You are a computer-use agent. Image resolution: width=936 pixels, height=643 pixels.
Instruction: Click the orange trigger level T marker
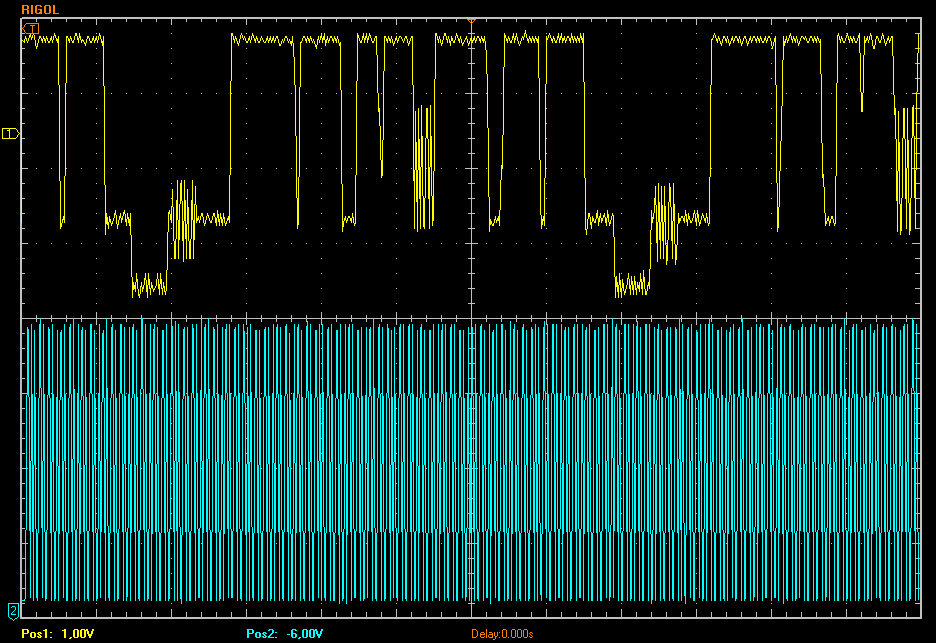(x=31, y=27)
